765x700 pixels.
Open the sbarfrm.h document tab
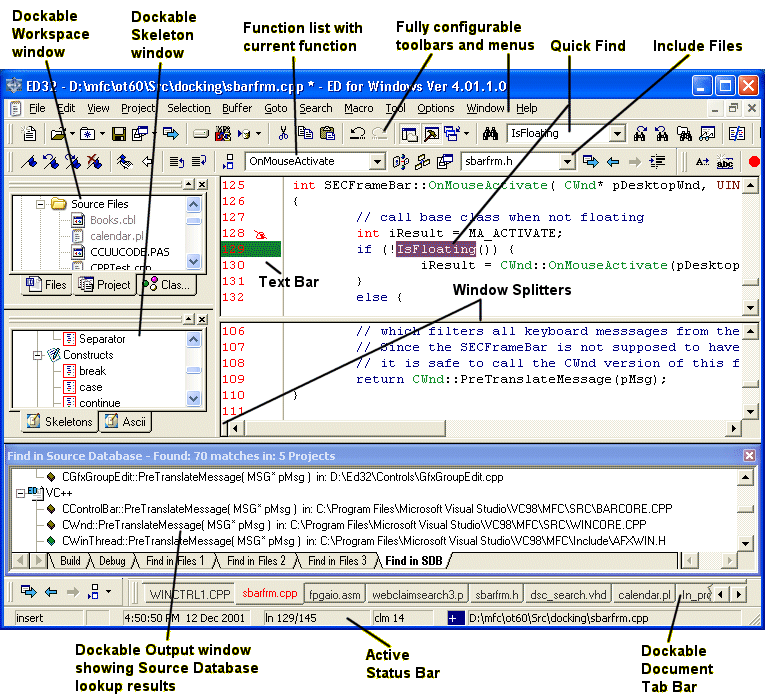(x=497, y=595)
